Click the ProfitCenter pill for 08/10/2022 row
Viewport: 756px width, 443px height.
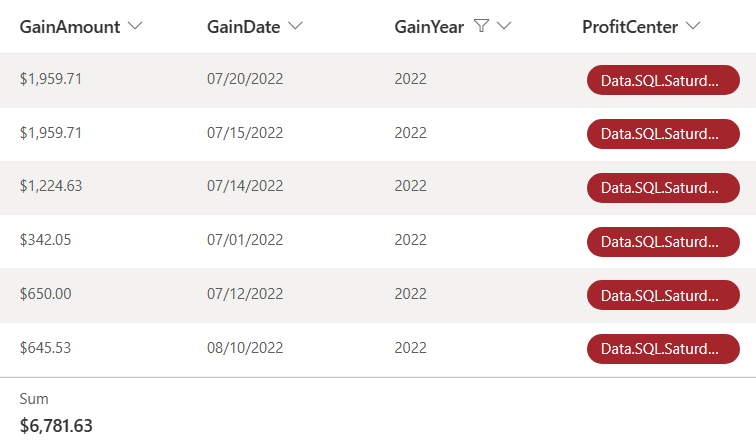(x=662, y=349)
